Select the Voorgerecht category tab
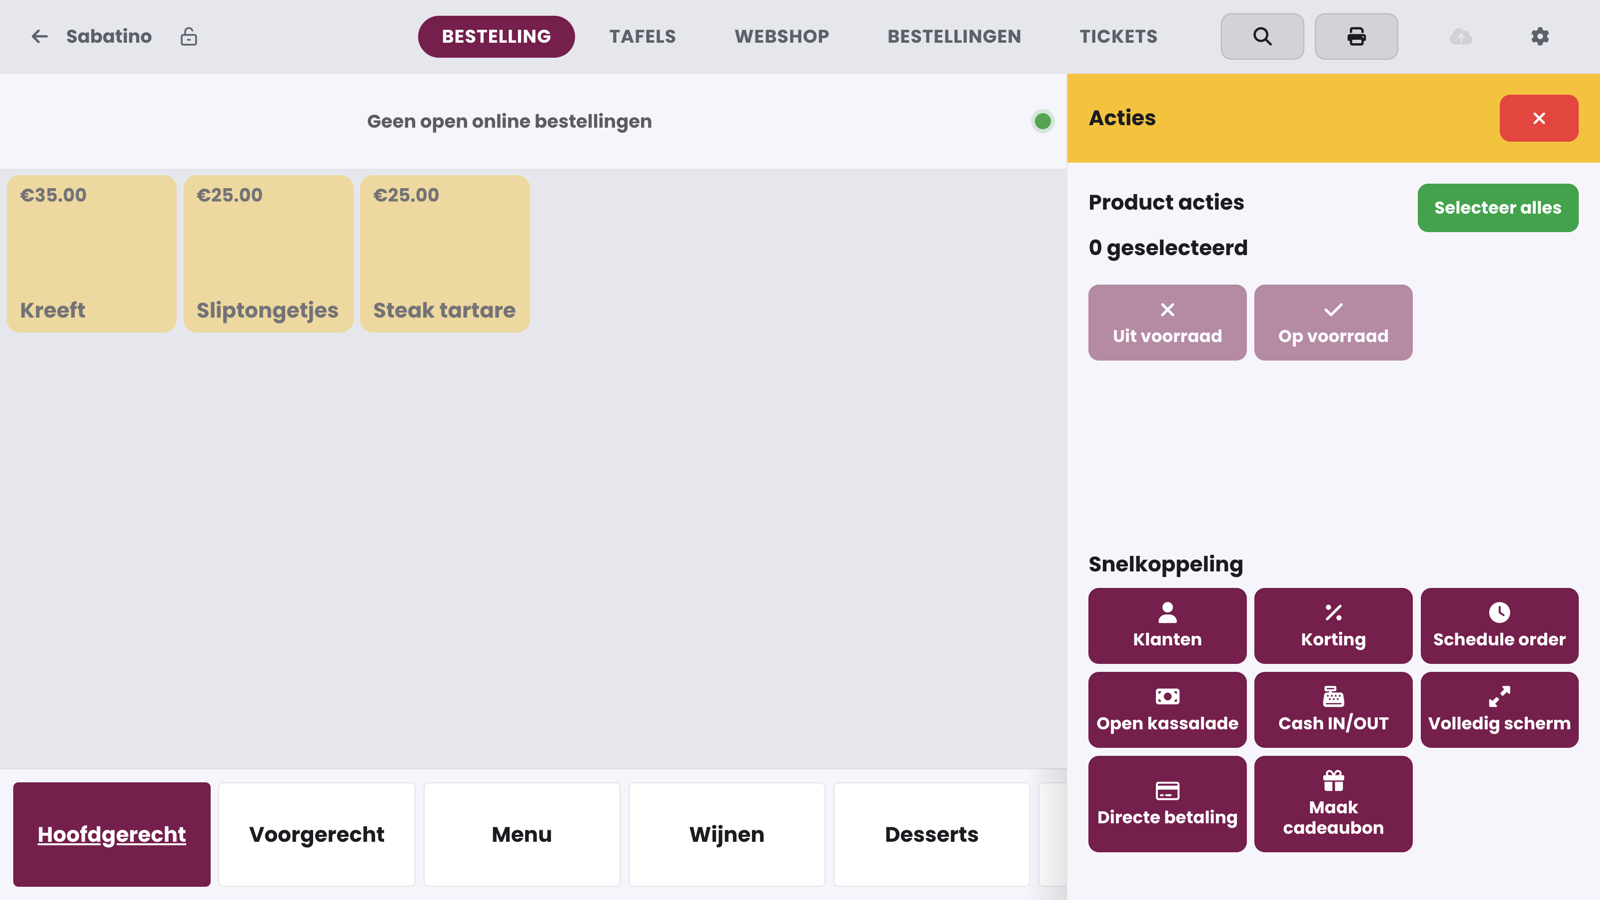The image size is (1600, 900). click(317, 834)
